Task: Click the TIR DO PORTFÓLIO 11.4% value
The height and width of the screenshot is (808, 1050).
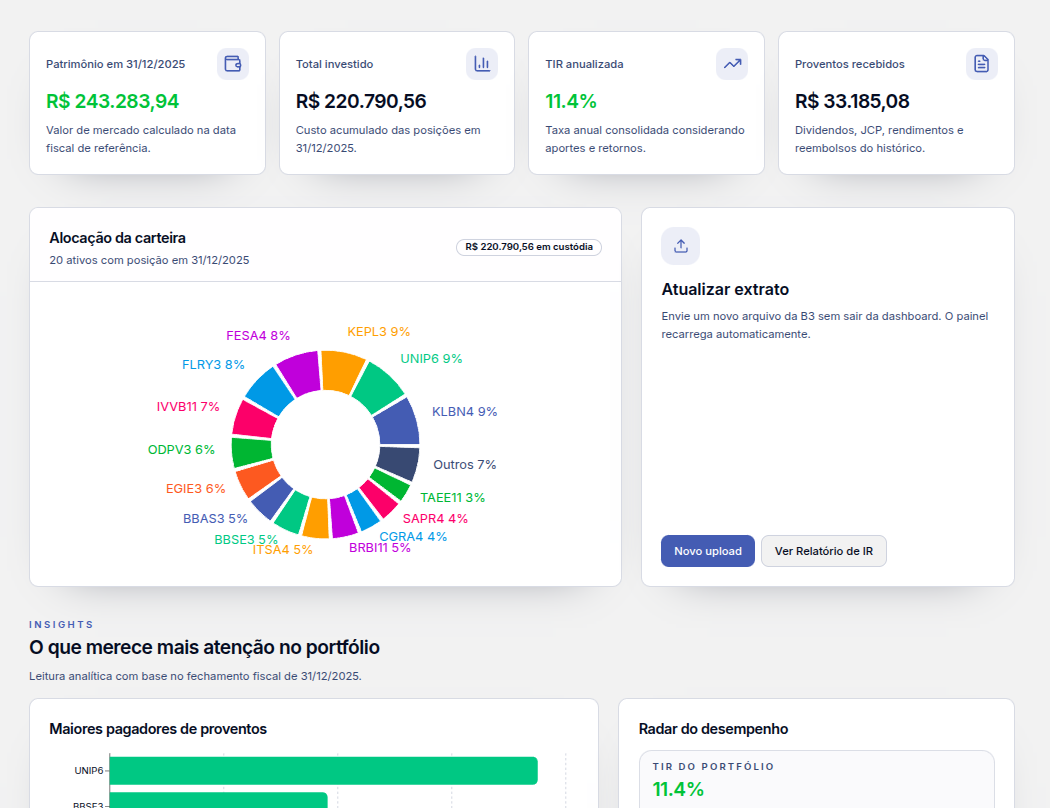Action: [x=678, y=789]
